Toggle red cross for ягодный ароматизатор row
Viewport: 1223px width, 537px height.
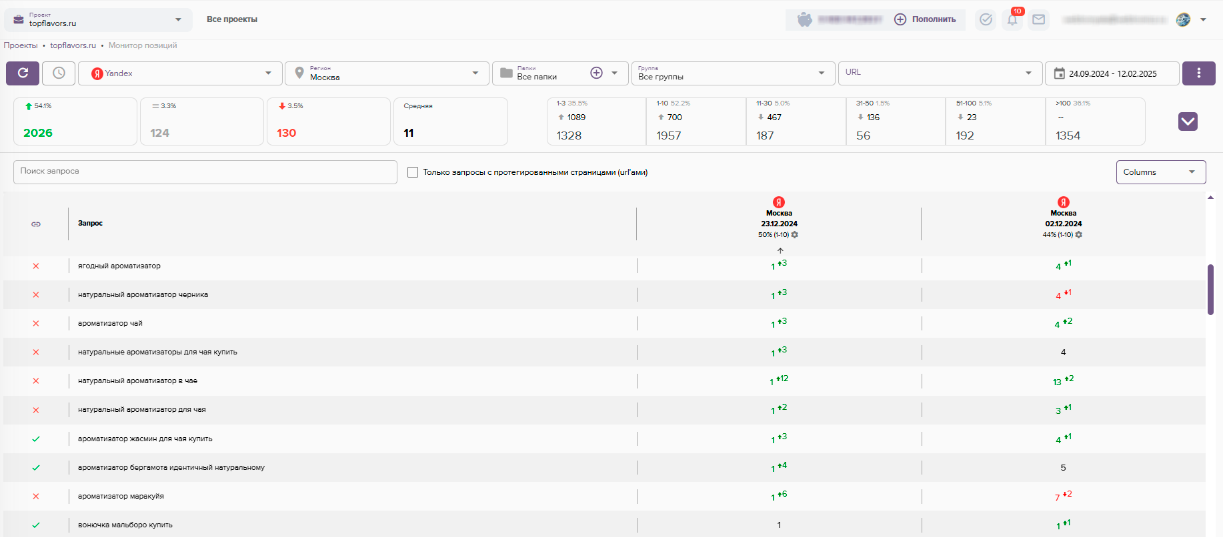36,266
